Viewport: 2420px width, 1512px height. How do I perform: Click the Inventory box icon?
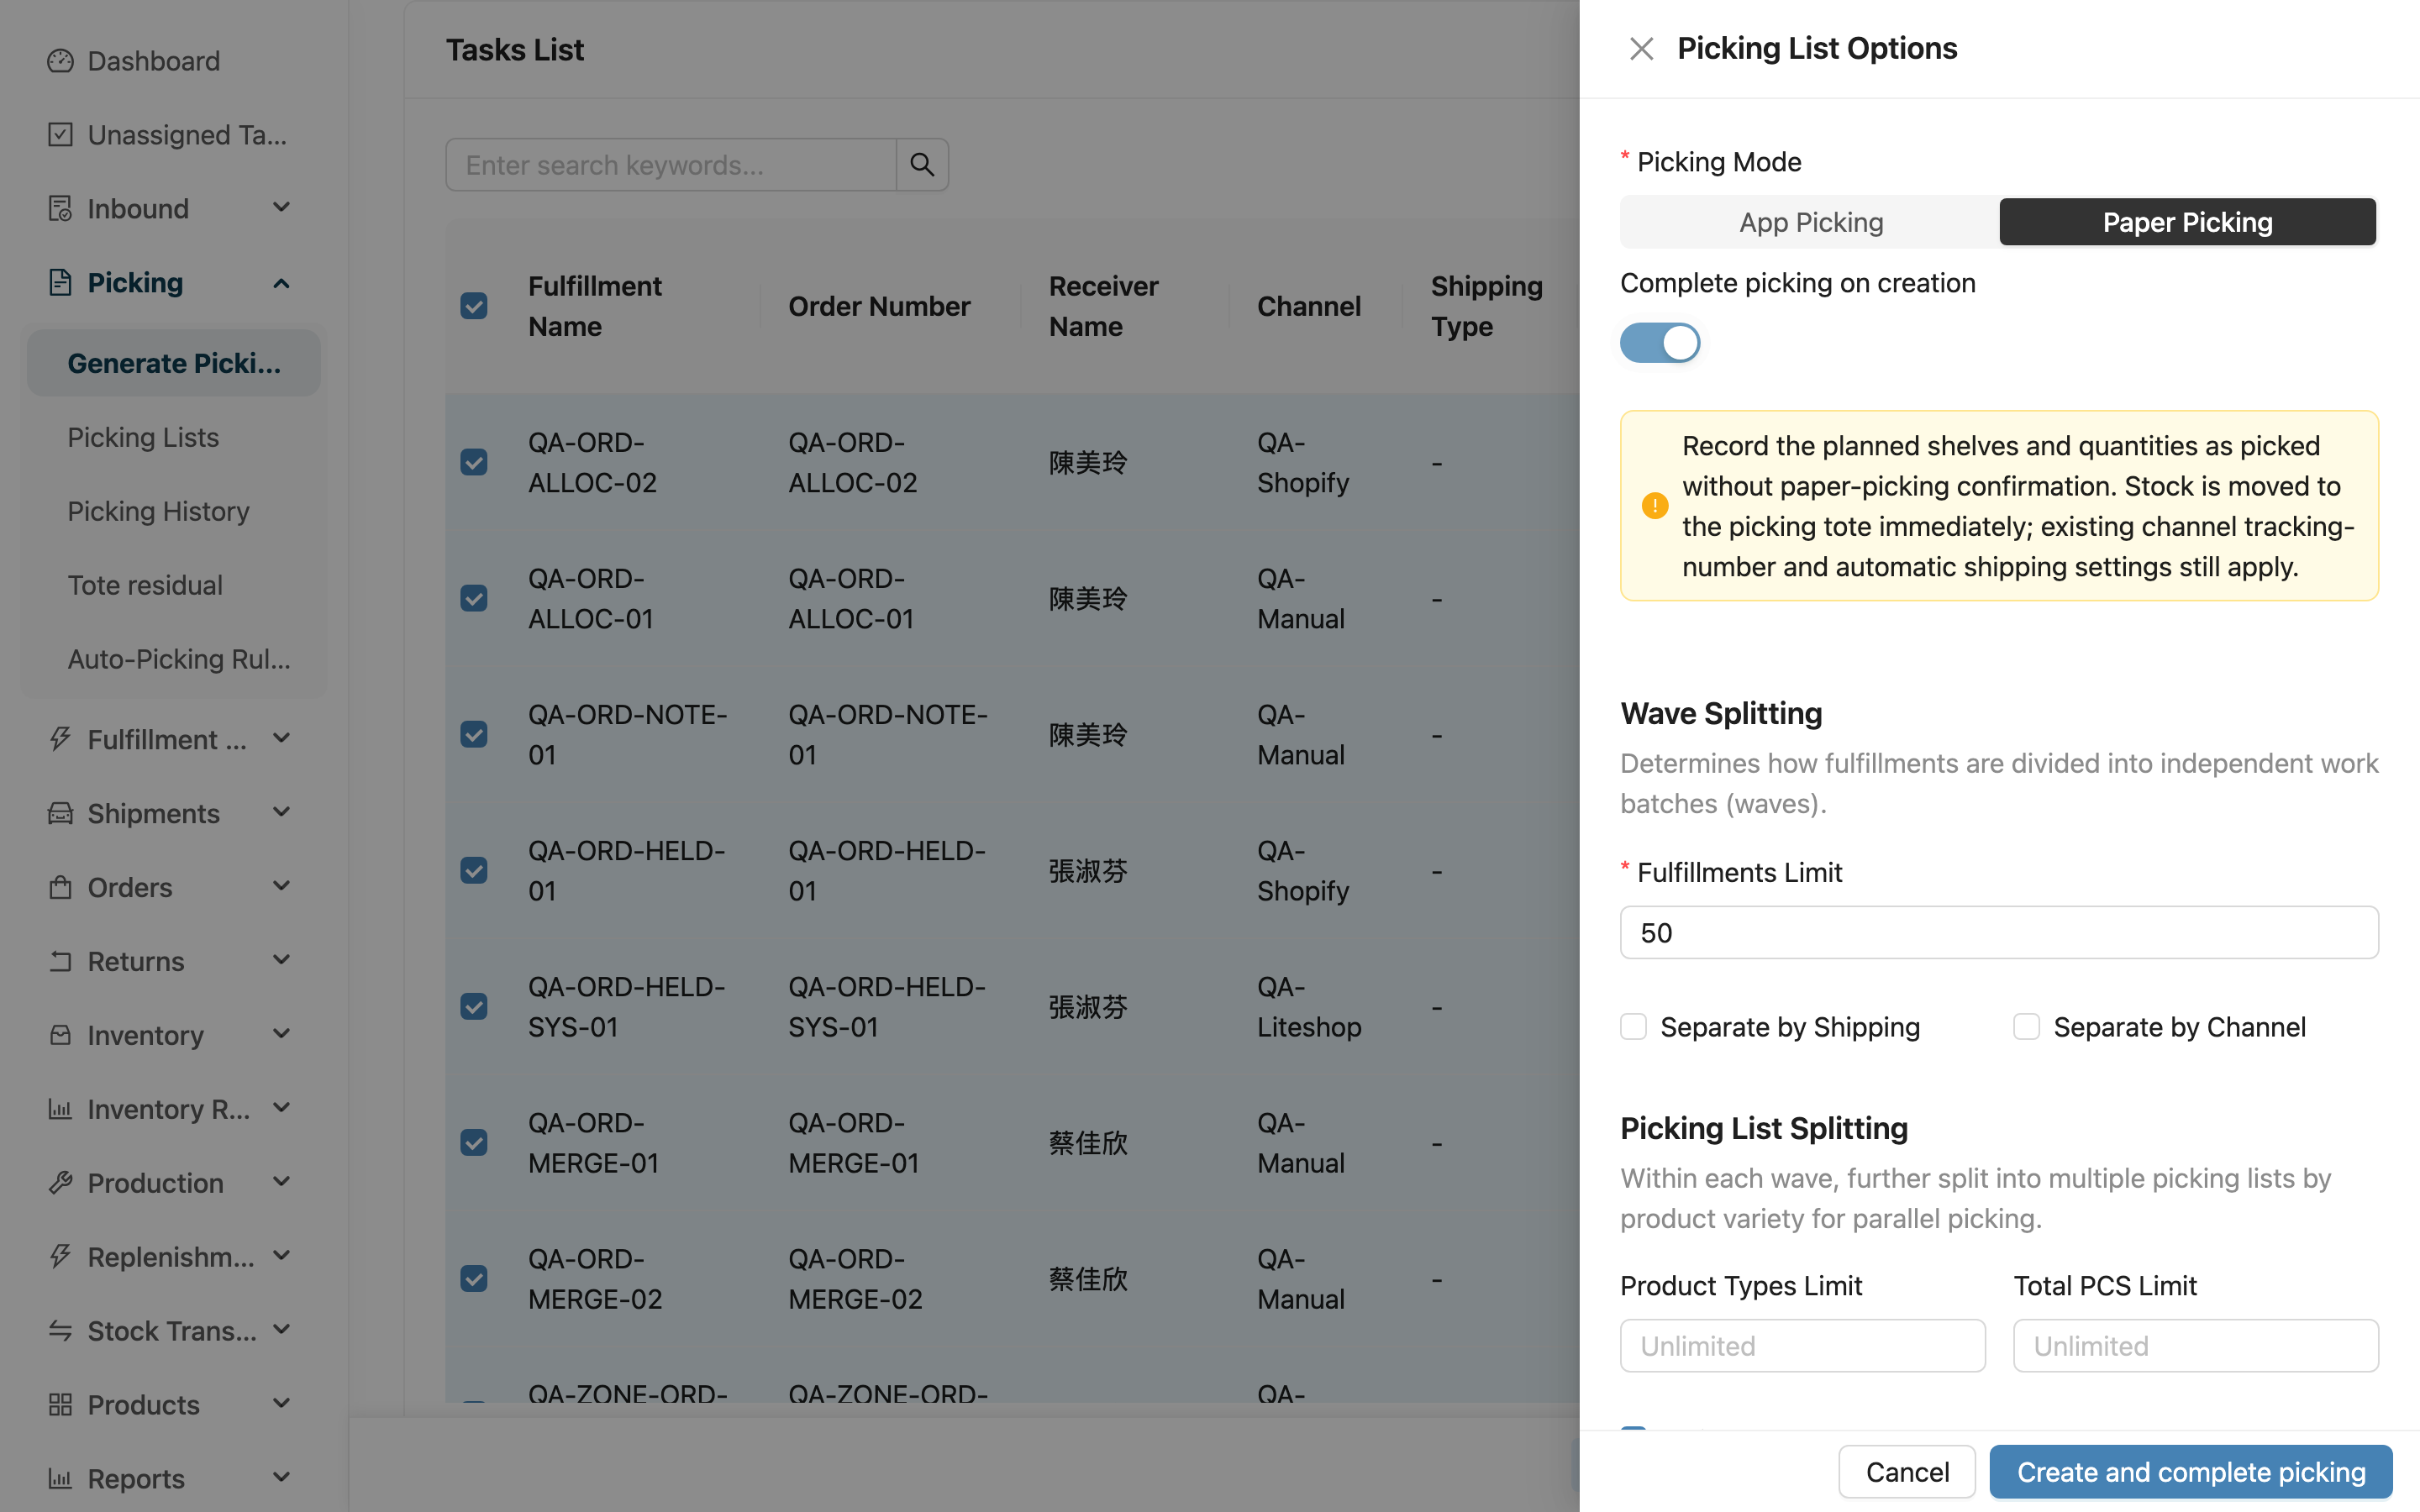60,1035
